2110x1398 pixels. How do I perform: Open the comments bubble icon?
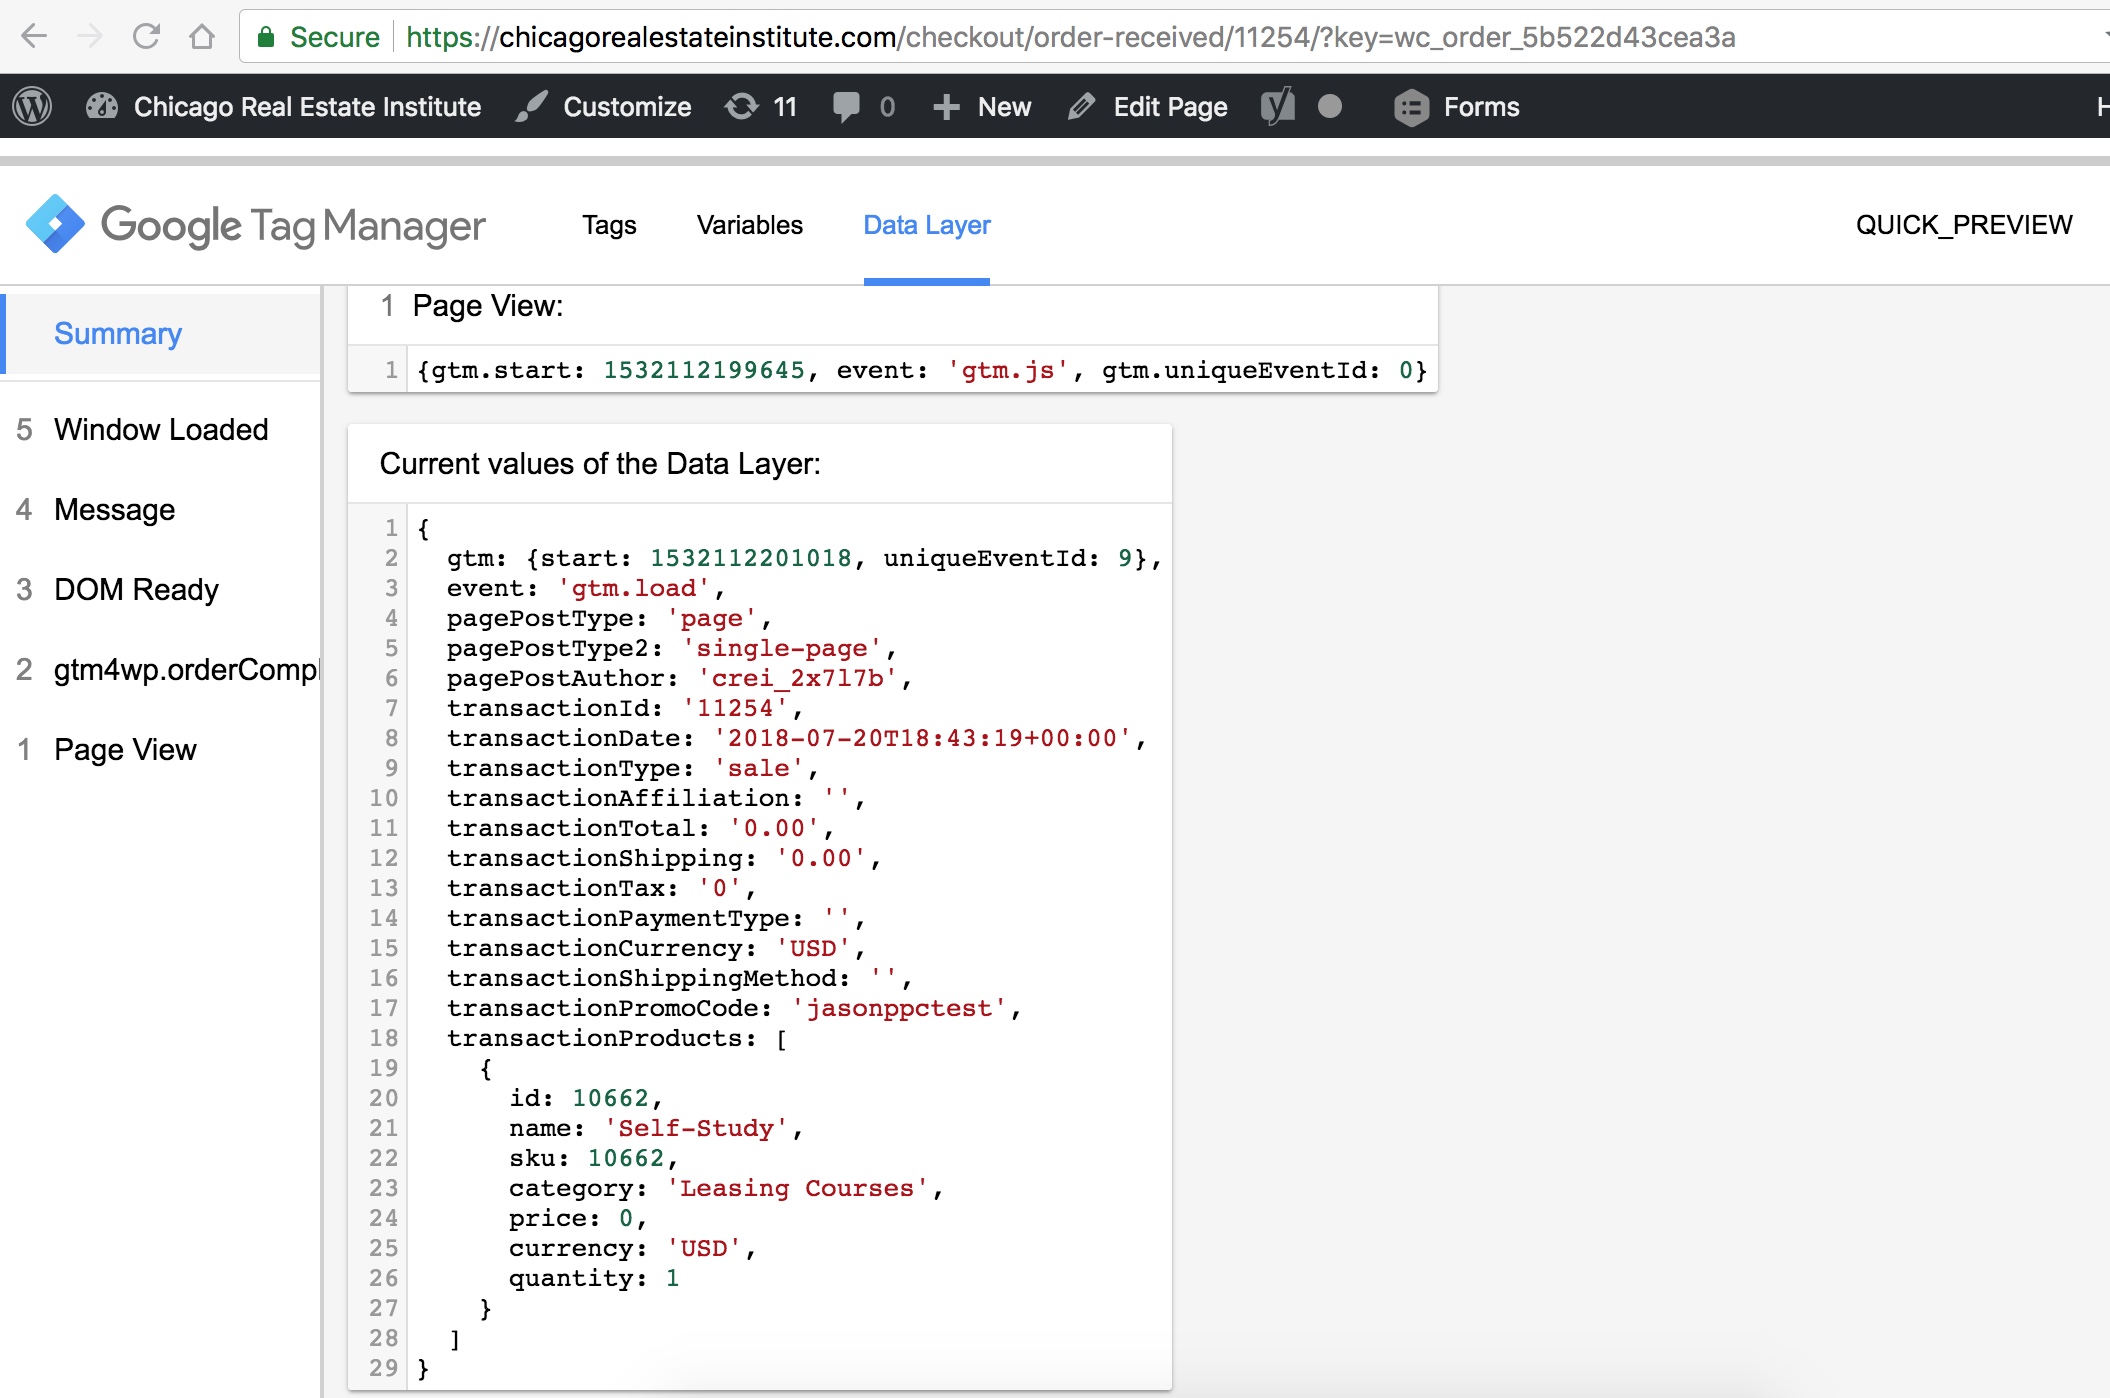click(846, 106)
